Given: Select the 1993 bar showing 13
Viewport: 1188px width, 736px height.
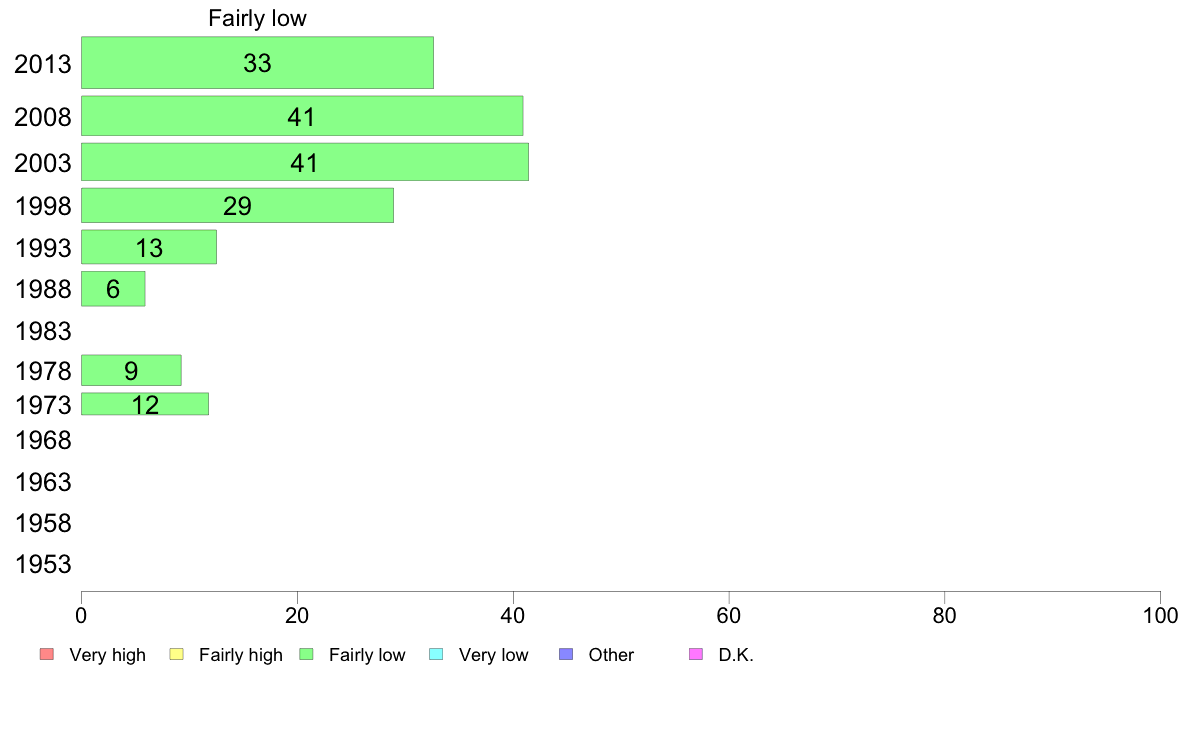Looking at the screenshot, I should [x=149, y=247].
